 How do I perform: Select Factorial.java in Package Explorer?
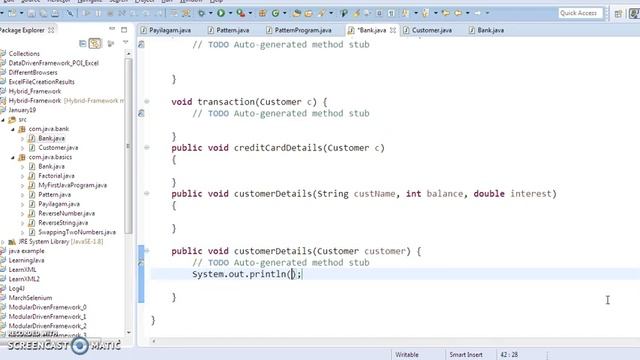[56, 176]
